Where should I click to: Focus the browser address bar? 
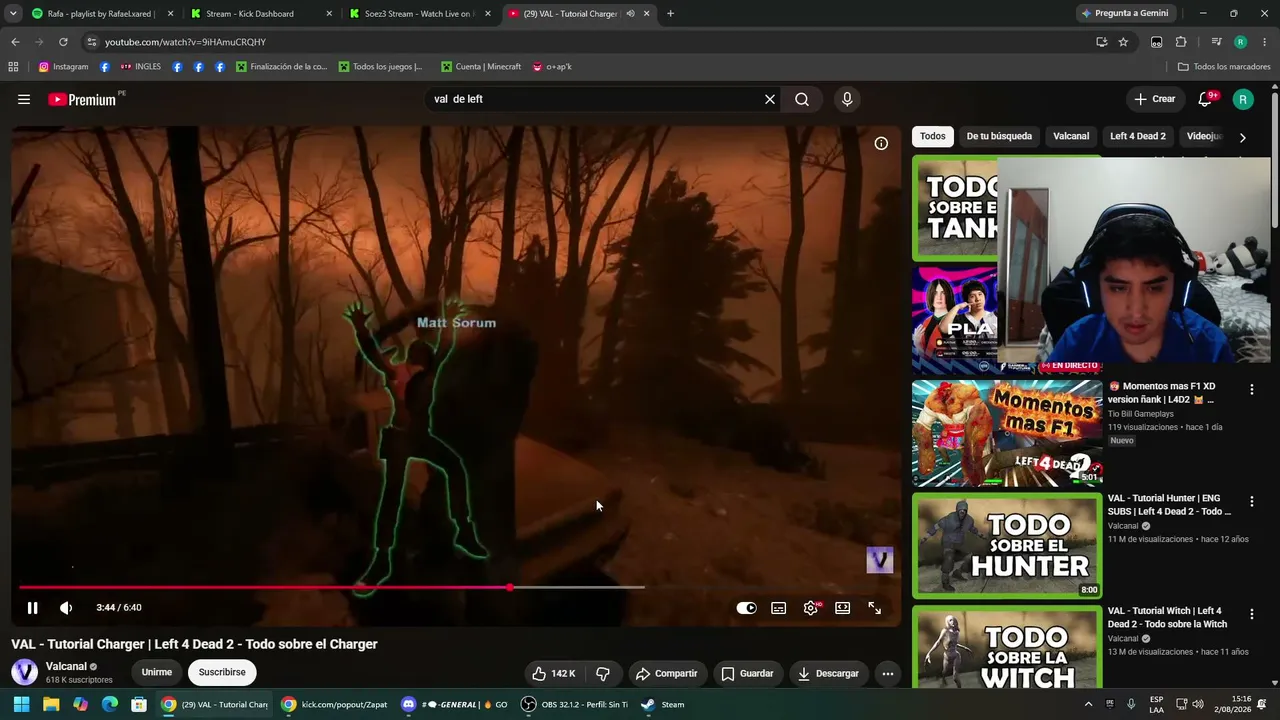tap(590, 42)
